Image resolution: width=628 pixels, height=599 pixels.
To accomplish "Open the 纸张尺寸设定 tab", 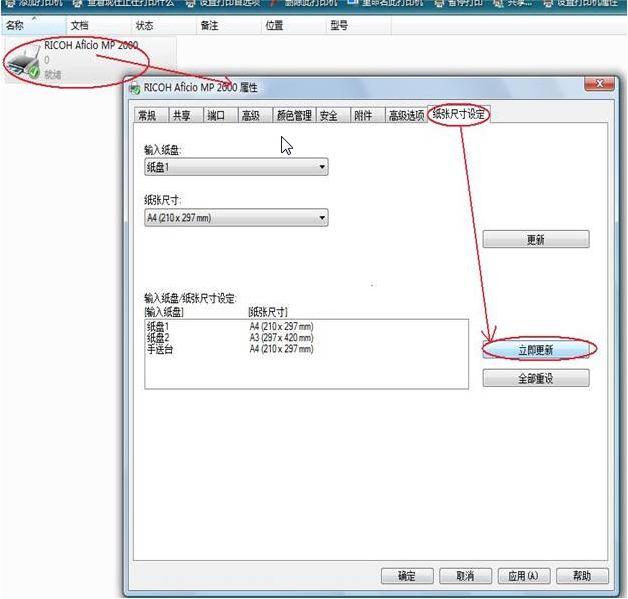I will tap(460, 115).
